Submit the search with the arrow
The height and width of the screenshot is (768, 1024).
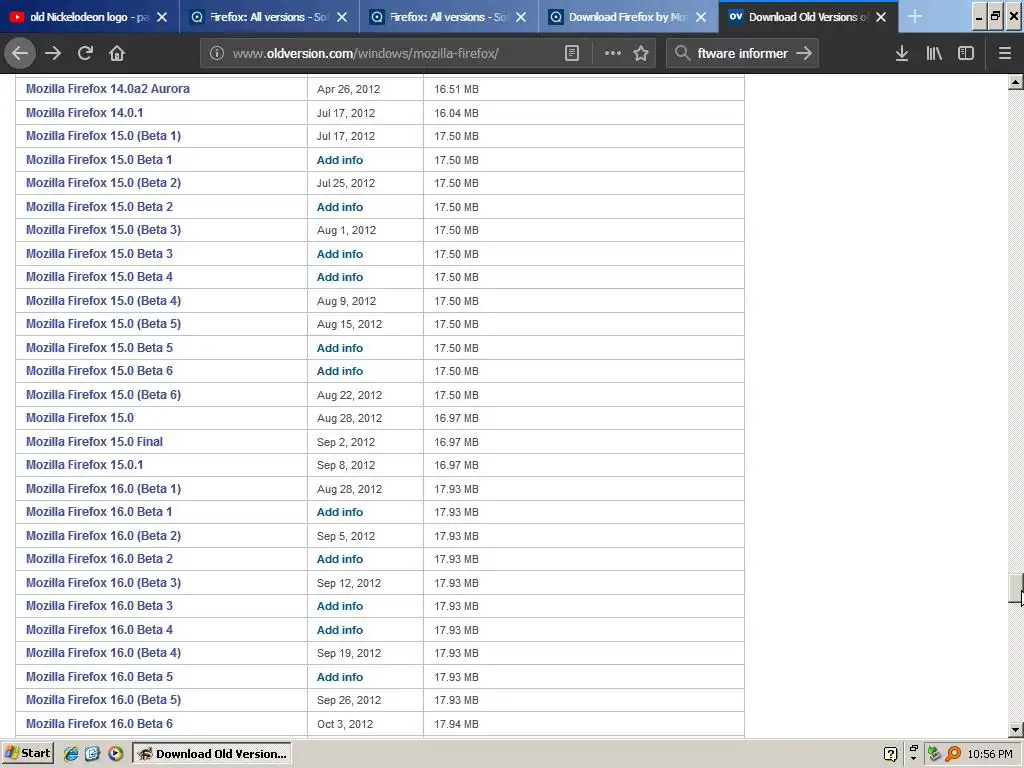804,53
